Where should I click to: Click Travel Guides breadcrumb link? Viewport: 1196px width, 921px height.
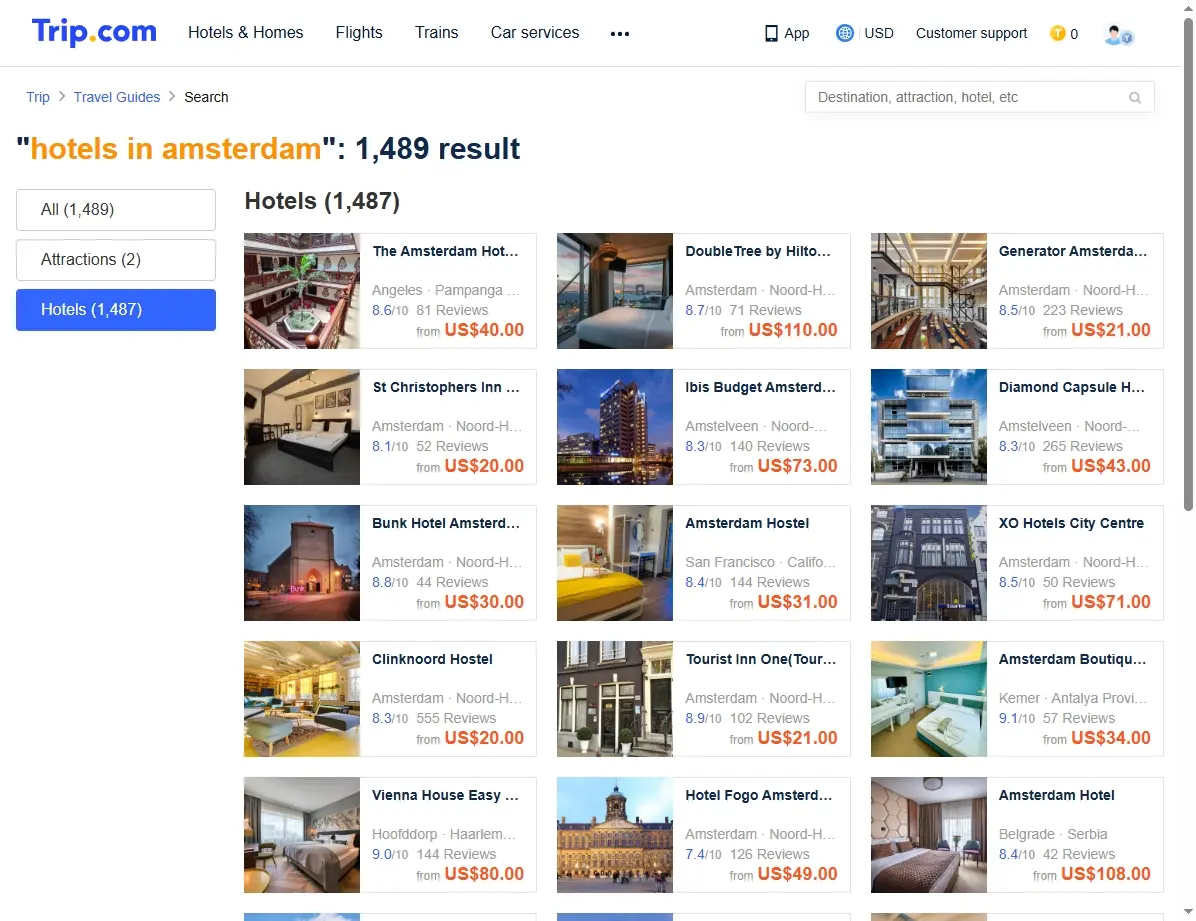click(x=117, y=97)
